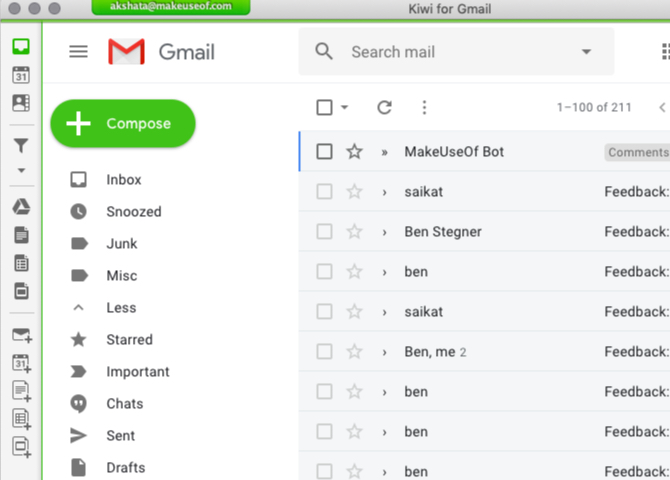This screenshot has width=670, height=480.
Task: Click the Compose button
Action: click(123, 124)
